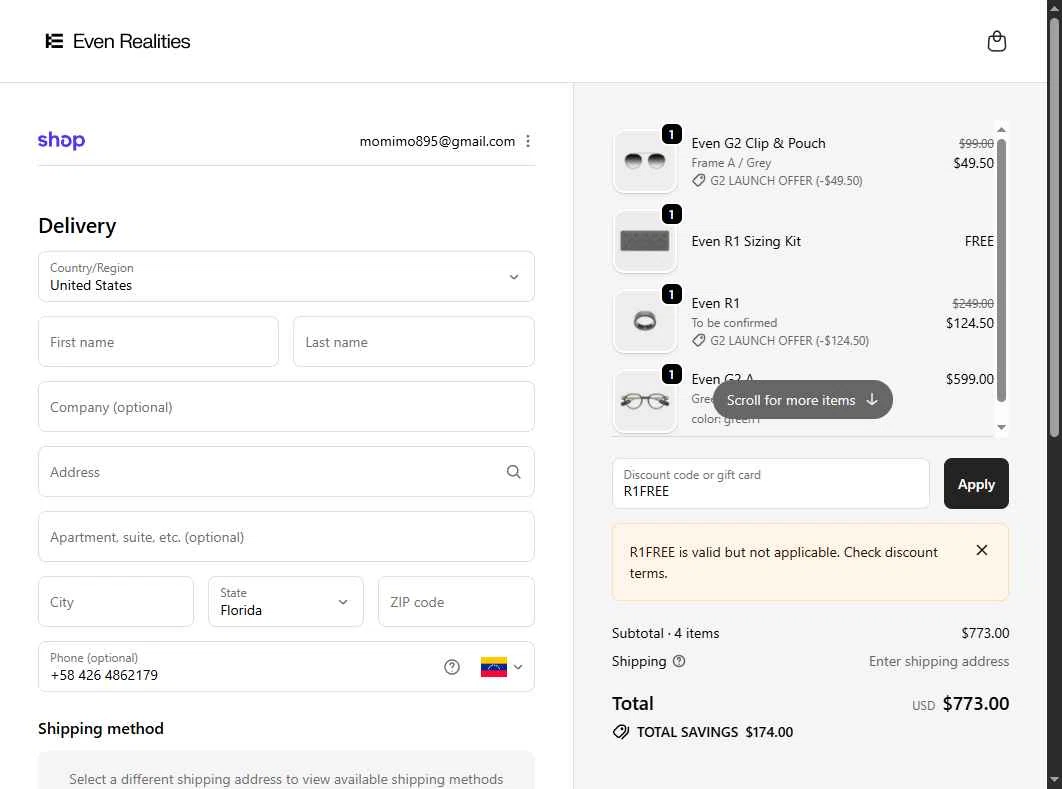1062x789 pixels.
Task: Open the phone country flag selector
Action: point(501,666)
